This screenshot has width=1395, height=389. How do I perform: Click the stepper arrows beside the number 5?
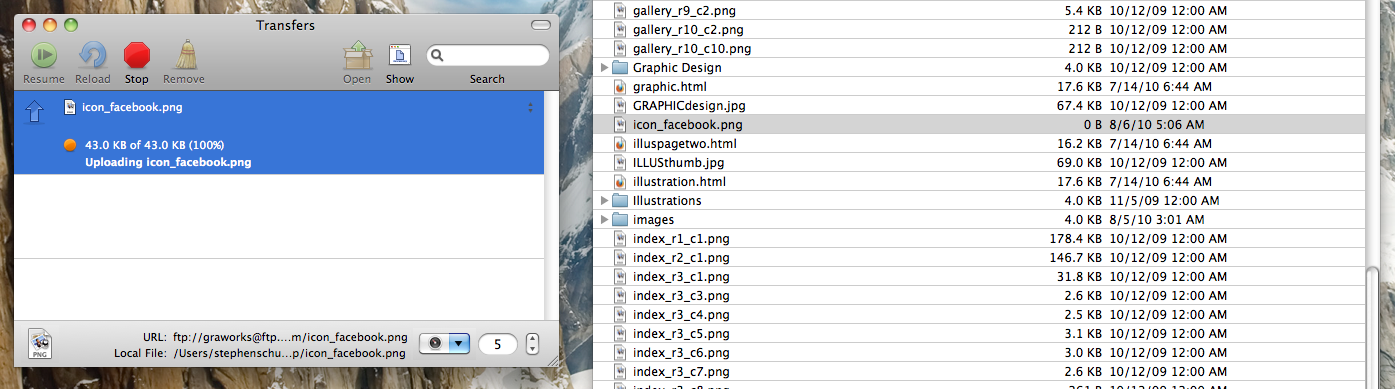(532, 343)
